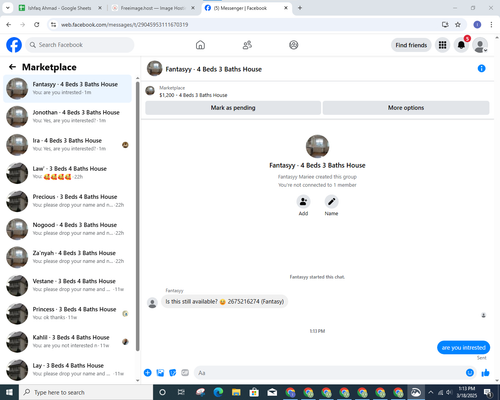500x400 pixels.
Task: Open Za'nyah - 4 Beds 3 Baths House chat
Action: pos(67,257)
